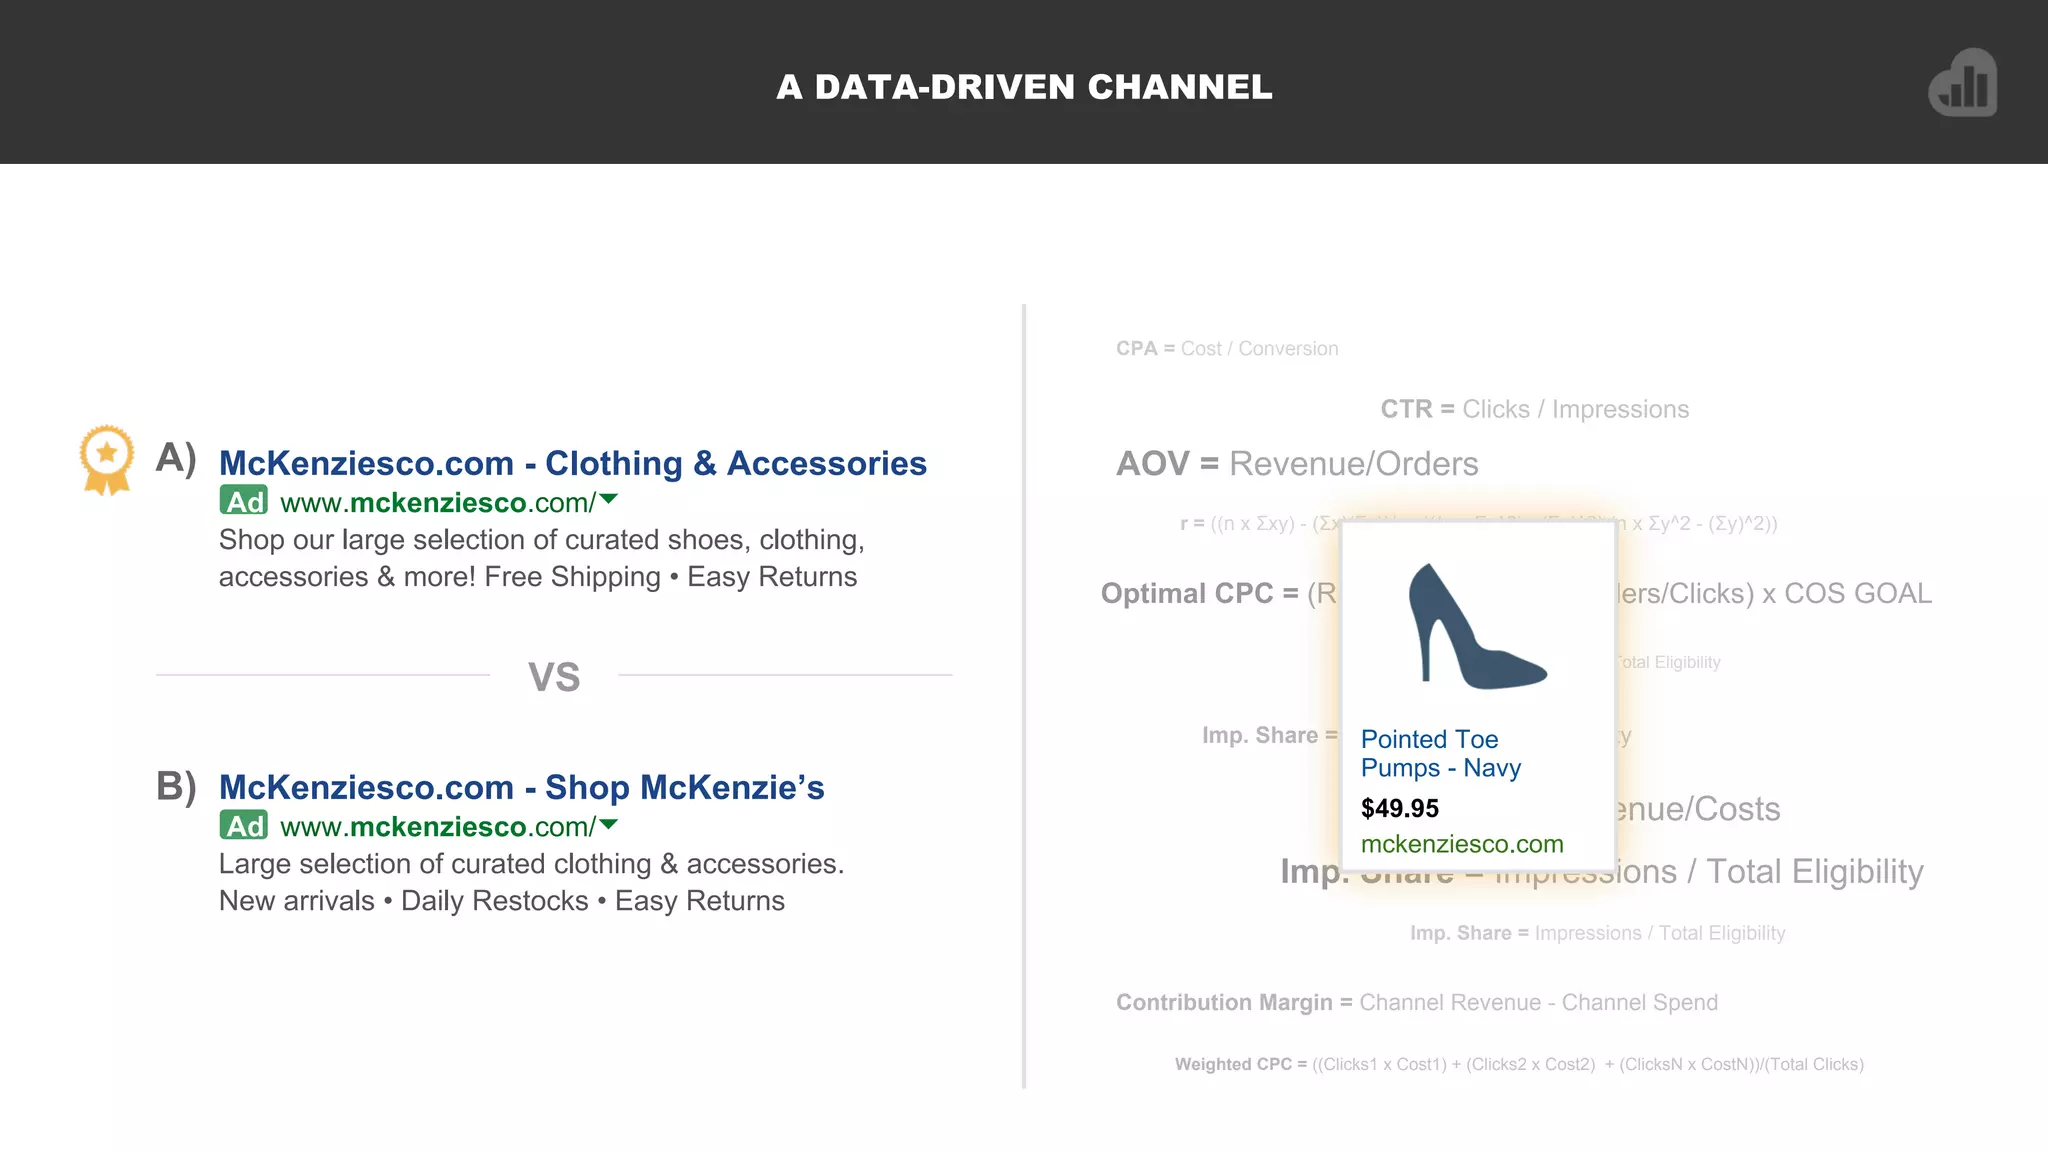This screenshot has width=2048, height=1152.
Task: Click the A) label
Action: (x=176, y=458)
